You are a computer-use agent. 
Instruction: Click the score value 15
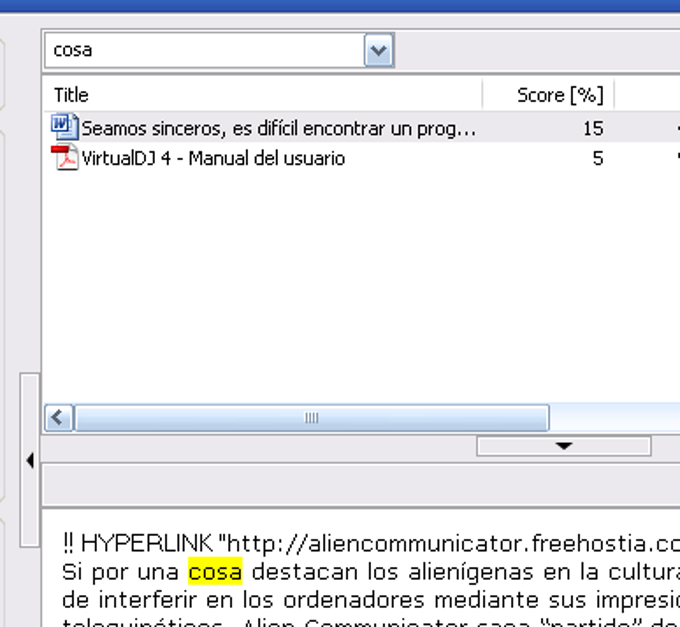click(x=593, y=129)
